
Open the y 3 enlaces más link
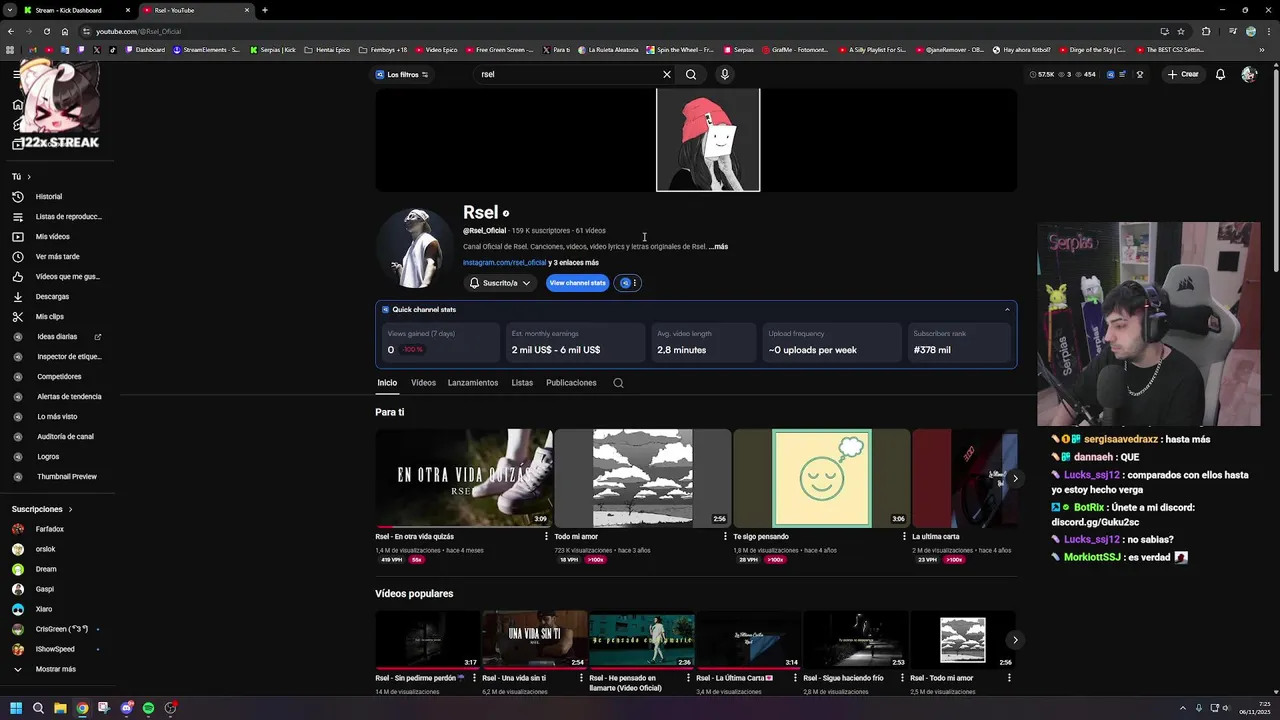(574, 263)
